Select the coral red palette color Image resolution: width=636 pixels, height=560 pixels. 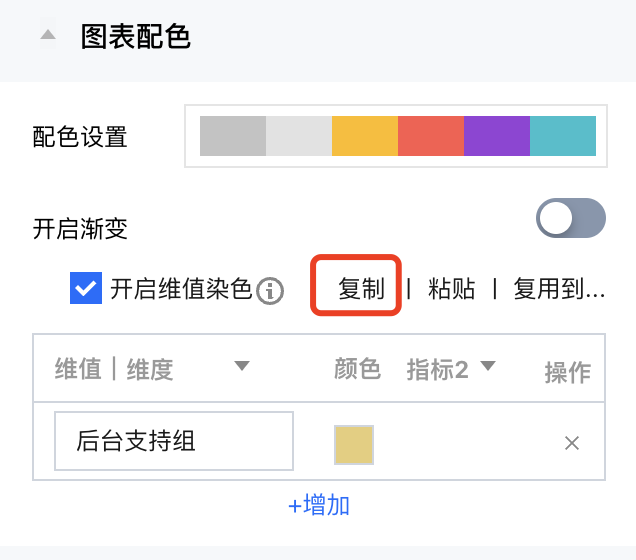tap(431, 136)
